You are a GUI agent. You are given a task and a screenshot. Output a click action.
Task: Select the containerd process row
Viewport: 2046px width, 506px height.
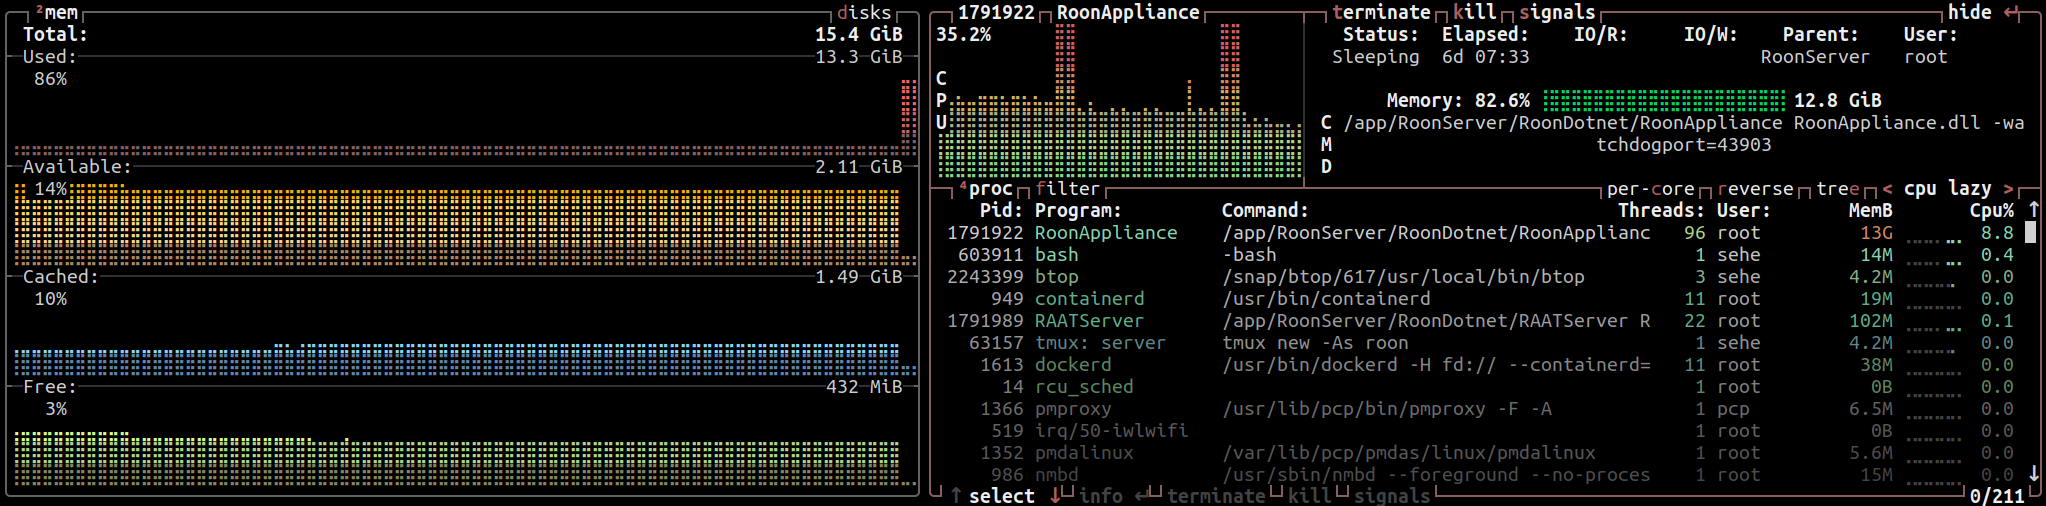click(x=1480, y=299)
